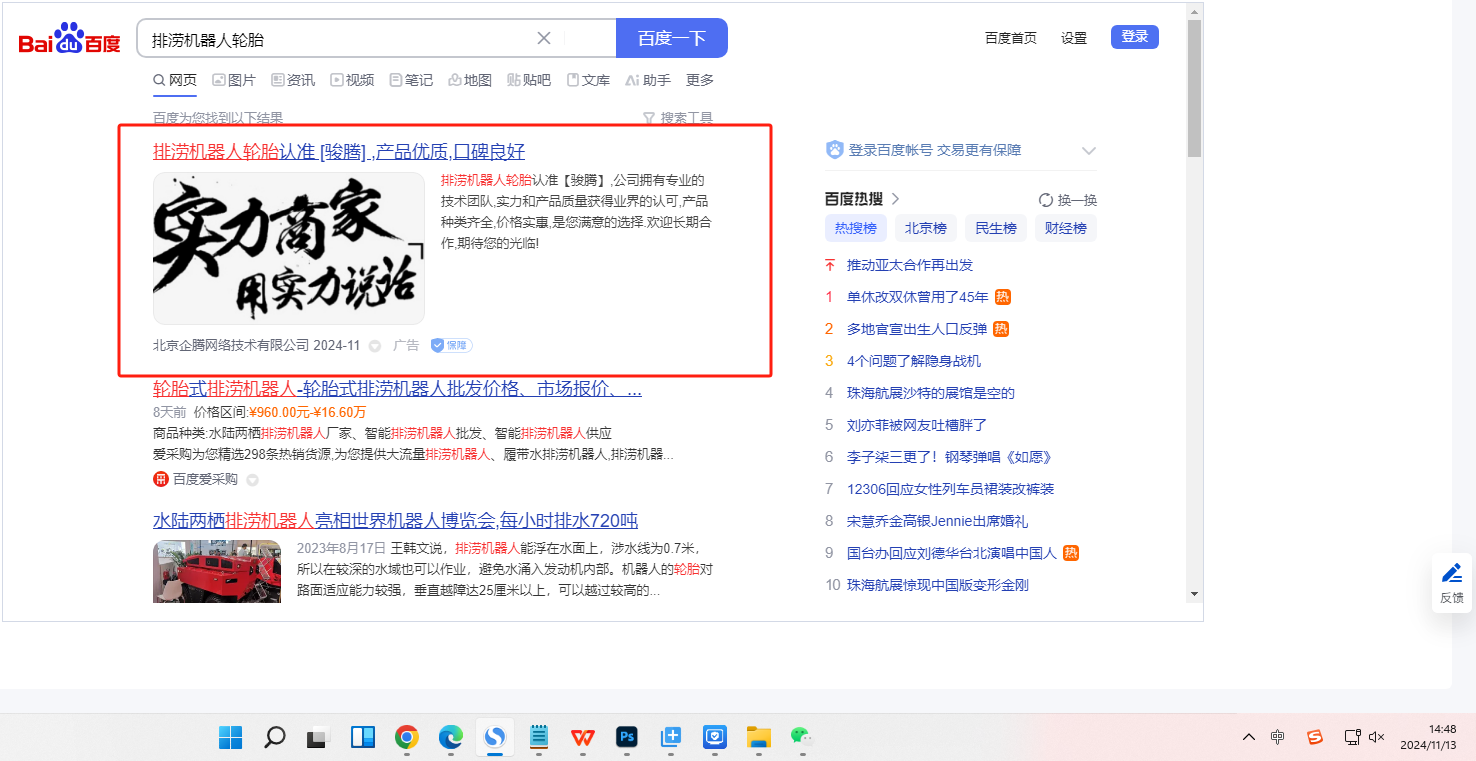Click the 实力商家 ad thumbnail image
This screenshot has width=1476, height=761.
[289, 248]
